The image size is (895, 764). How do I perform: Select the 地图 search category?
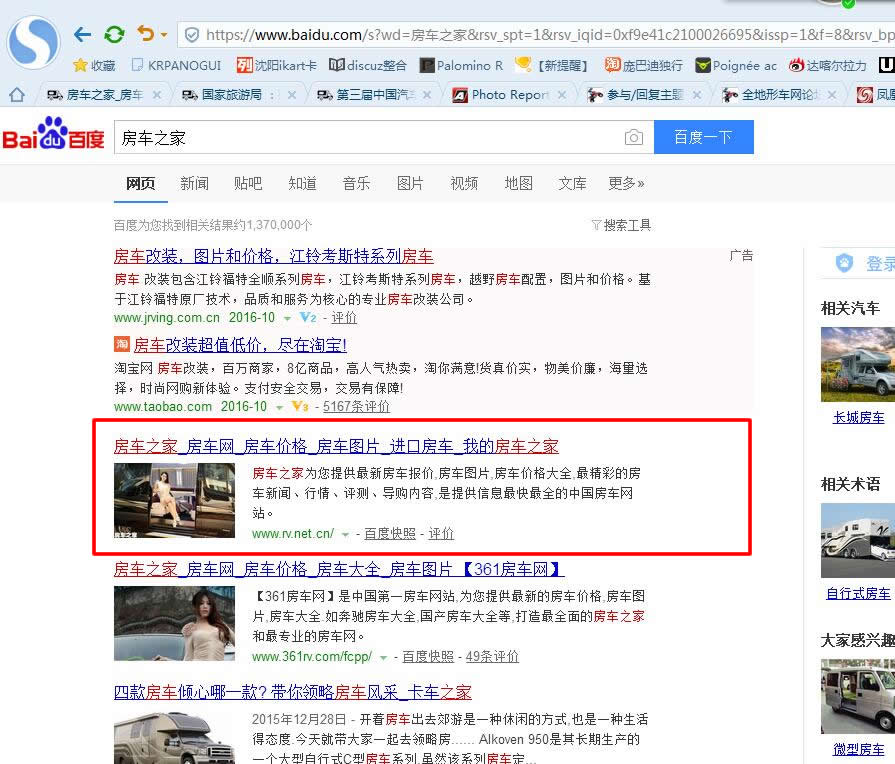[518, 183]
